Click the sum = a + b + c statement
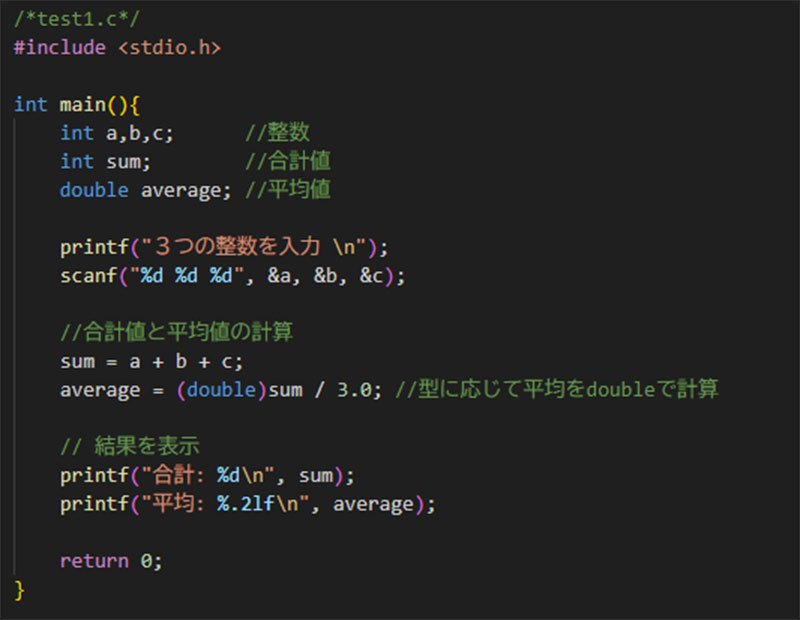This screenshot has width=800, height=620. point(152,362)
